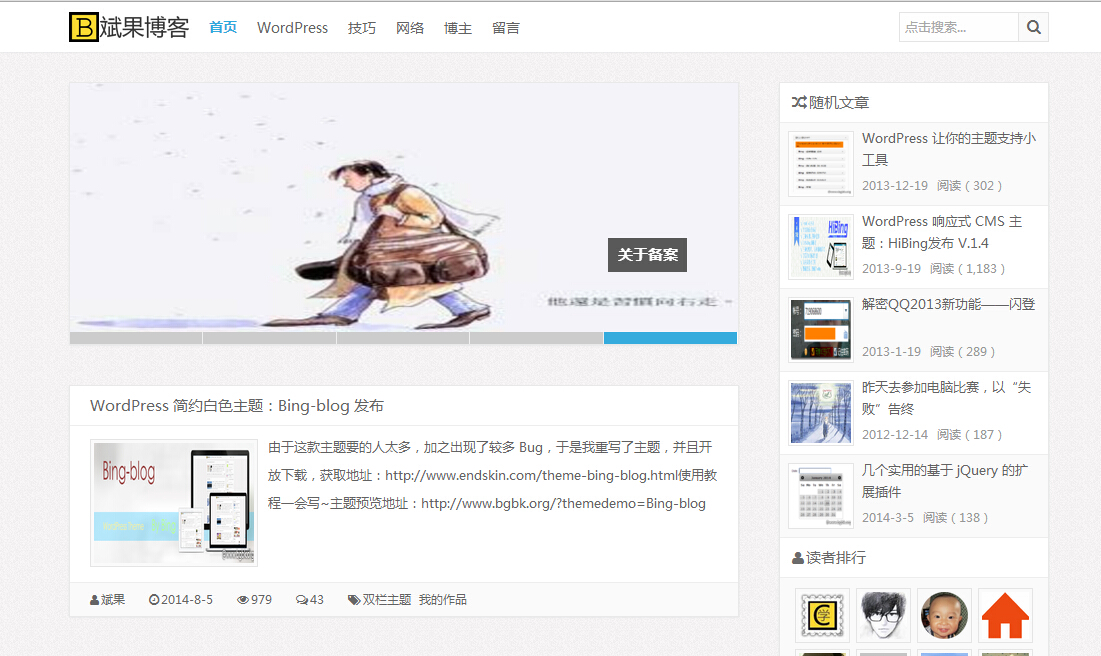1101x656 pixels.
Task: Open thumbnail for WordPress 让你的主题支持小工具
Action: pos(821,164)
